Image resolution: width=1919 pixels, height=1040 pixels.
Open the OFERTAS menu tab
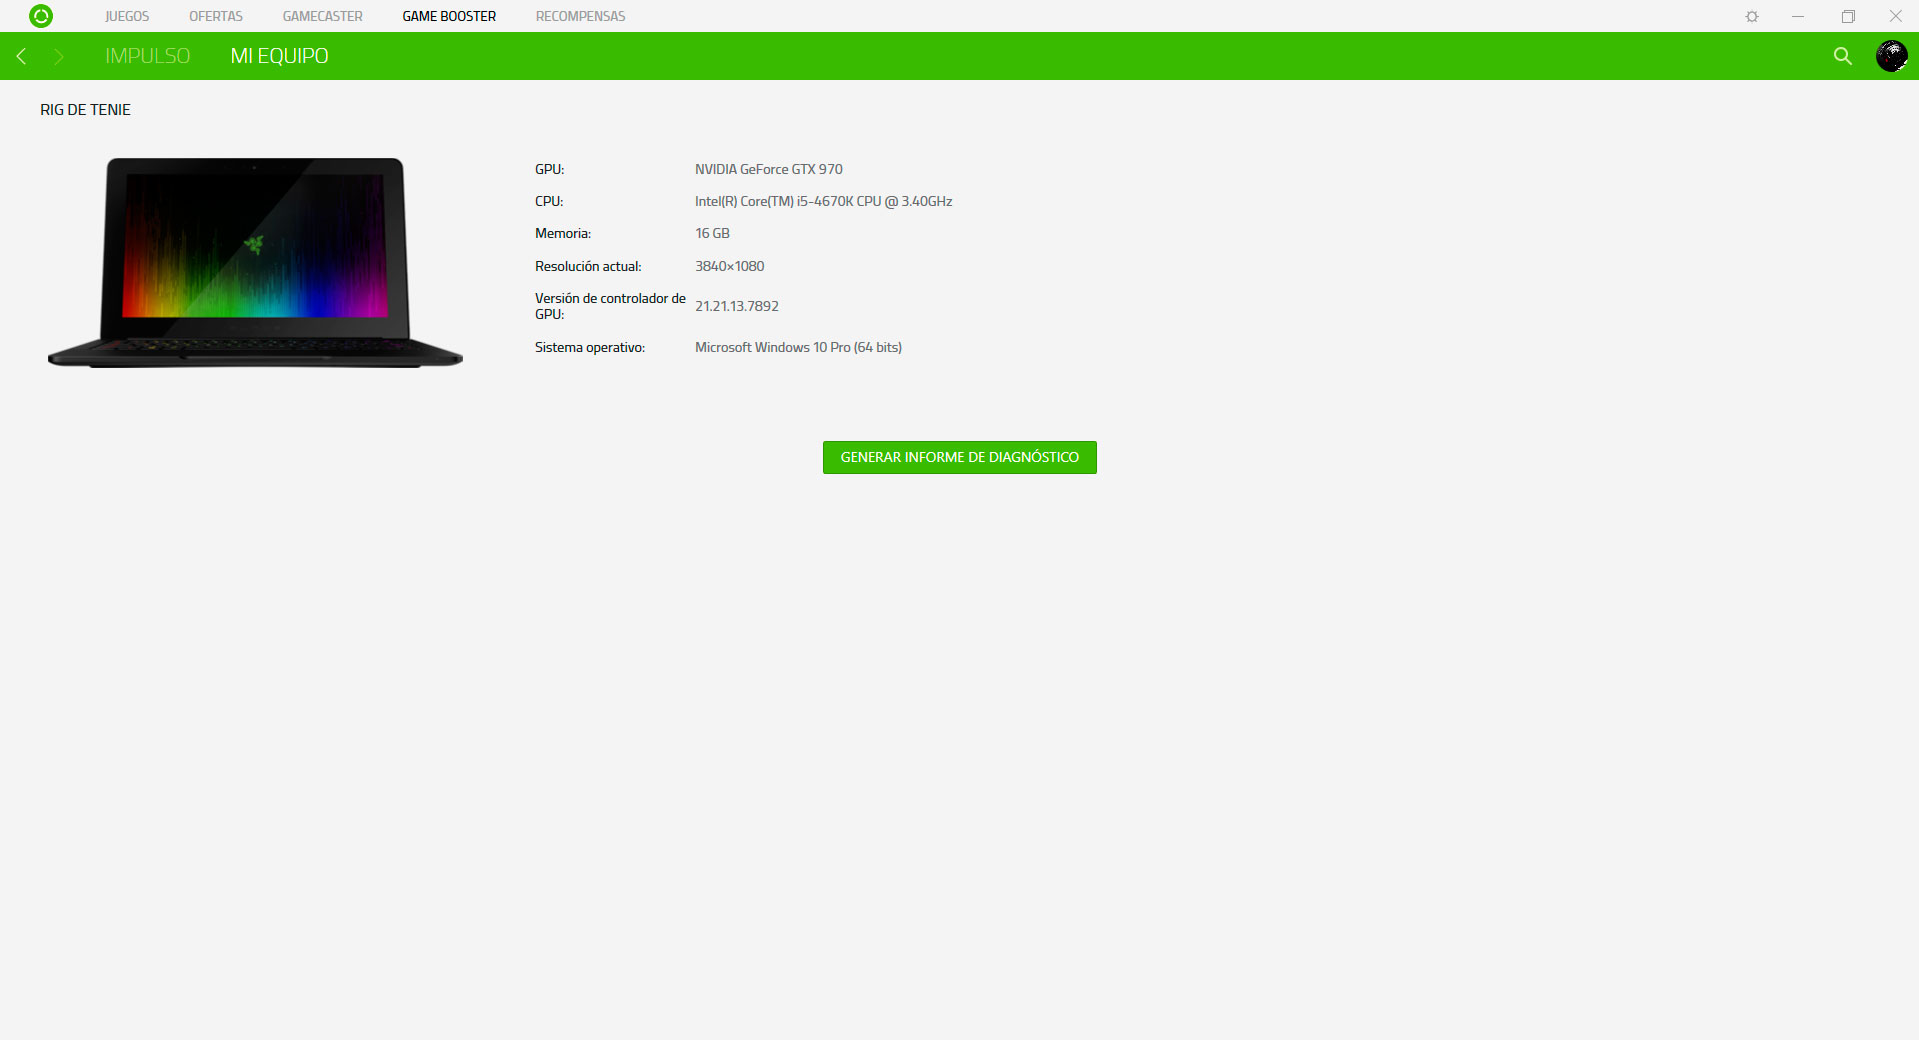point(216,16)
